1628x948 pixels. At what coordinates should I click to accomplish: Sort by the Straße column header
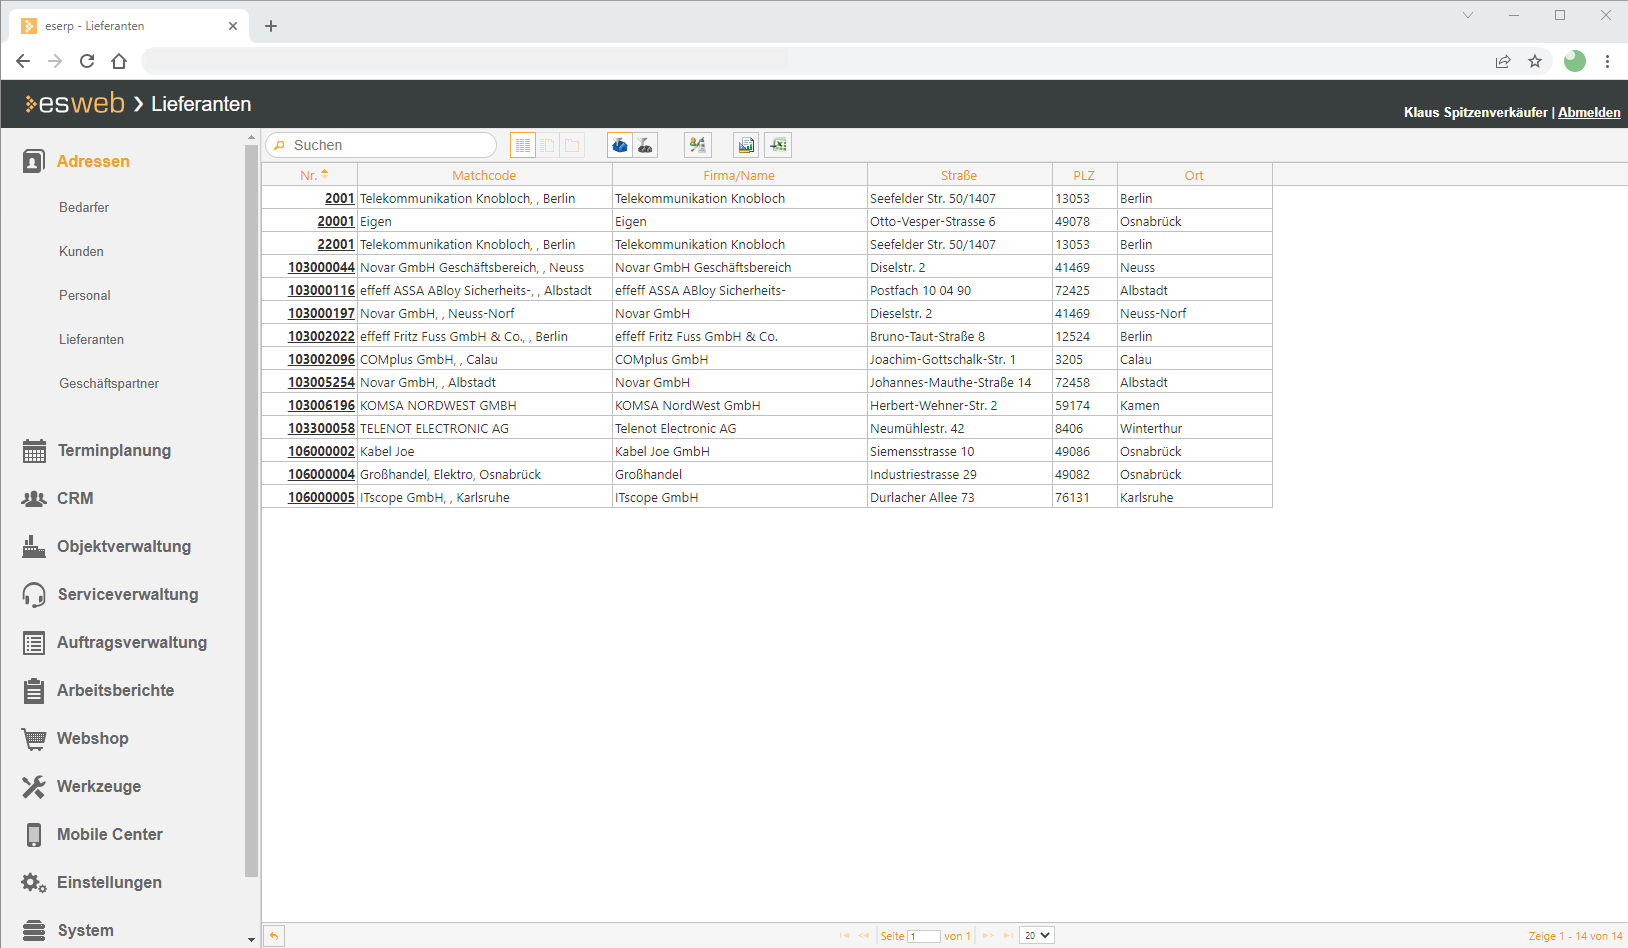click(959, 175)
